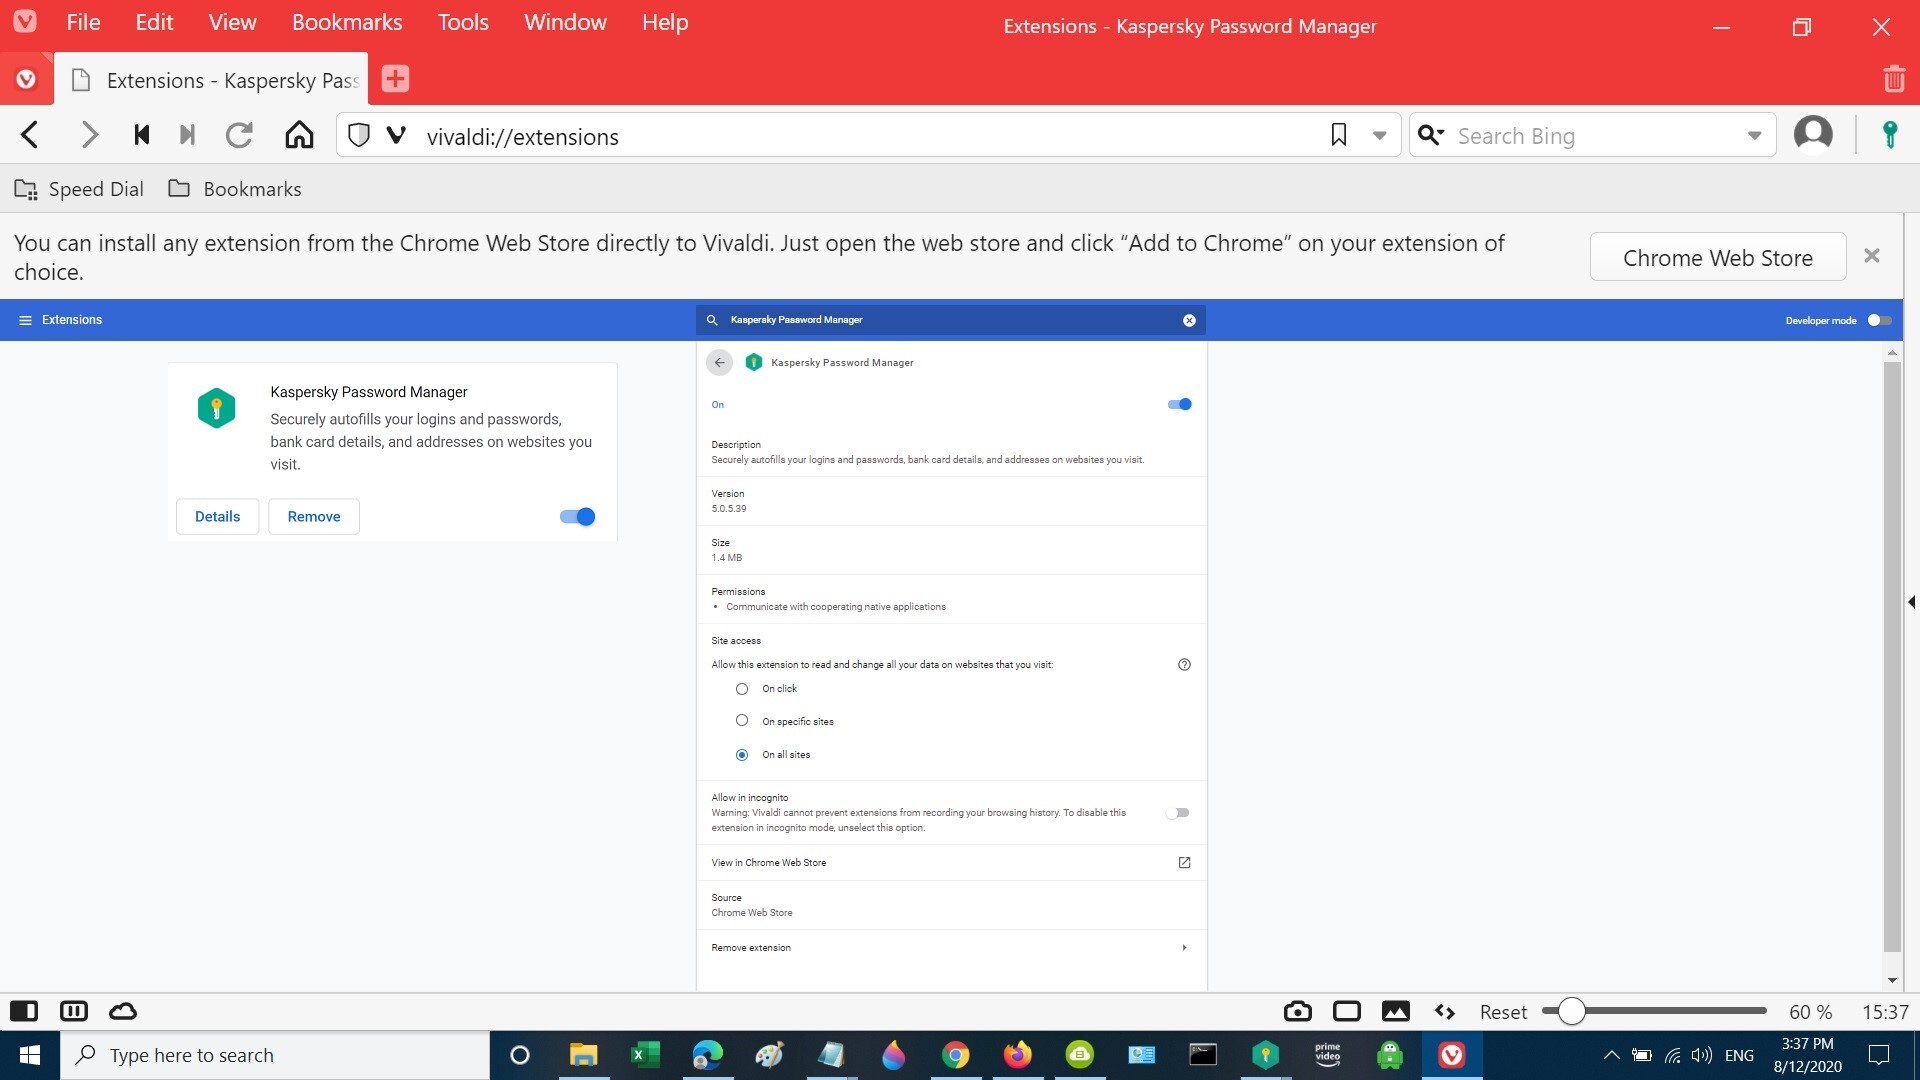Viewport: 1920px width, 1080px height.
Task: Enable Developer mode toggle
Action: 1879,320
